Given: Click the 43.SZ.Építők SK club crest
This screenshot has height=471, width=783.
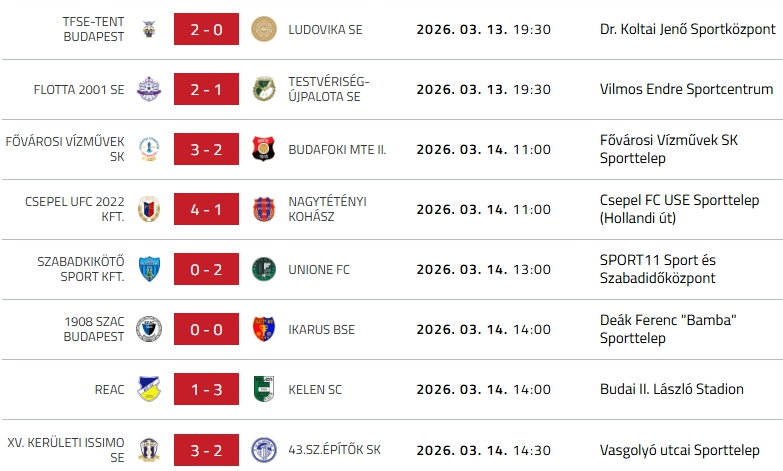Looking at the screenshot, I should (264, 449).
